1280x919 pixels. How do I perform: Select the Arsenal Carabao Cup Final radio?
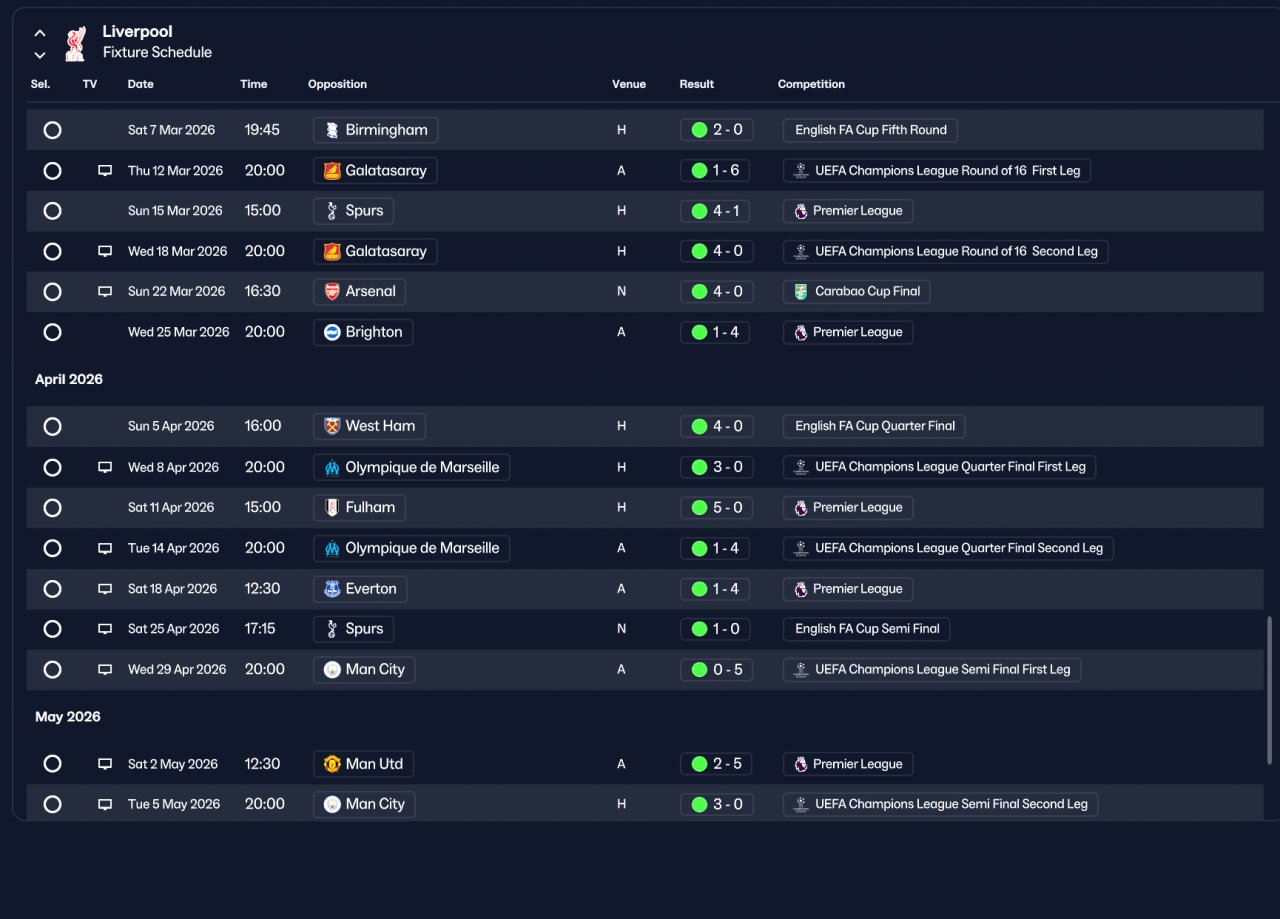pyautogui.click(x=52, y=292)
